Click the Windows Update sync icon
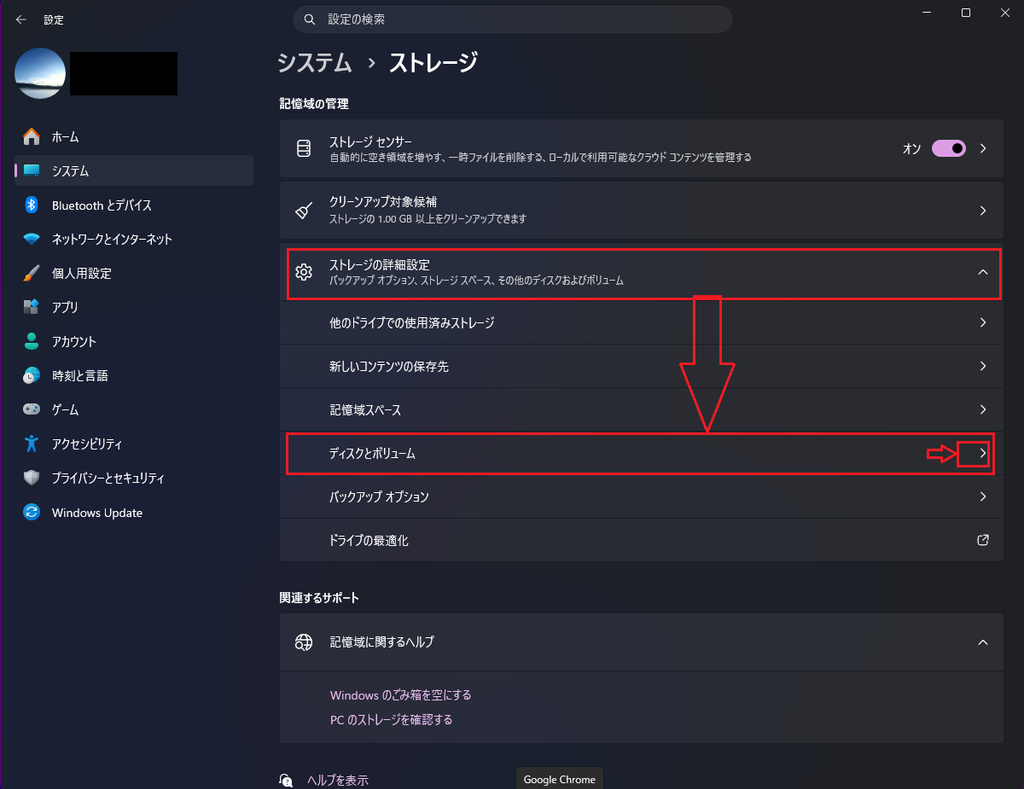Viewport: 1024px width, 789px height. (x=31, y=512)
